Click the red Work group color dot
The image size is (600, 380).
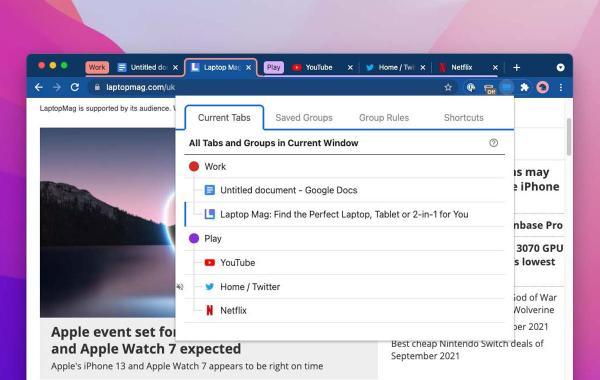click(194, 166)
